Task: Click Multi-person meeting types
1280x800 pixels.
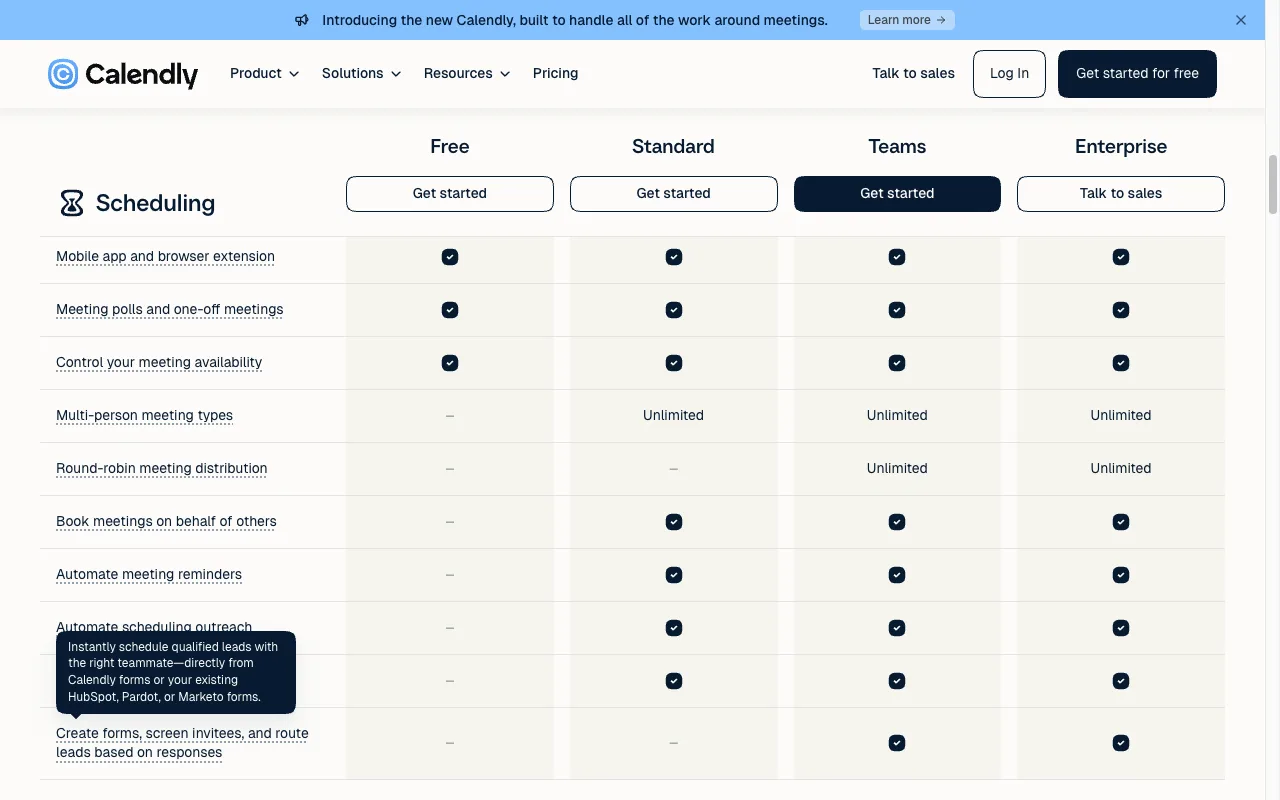Action: (x=144, y=416)
